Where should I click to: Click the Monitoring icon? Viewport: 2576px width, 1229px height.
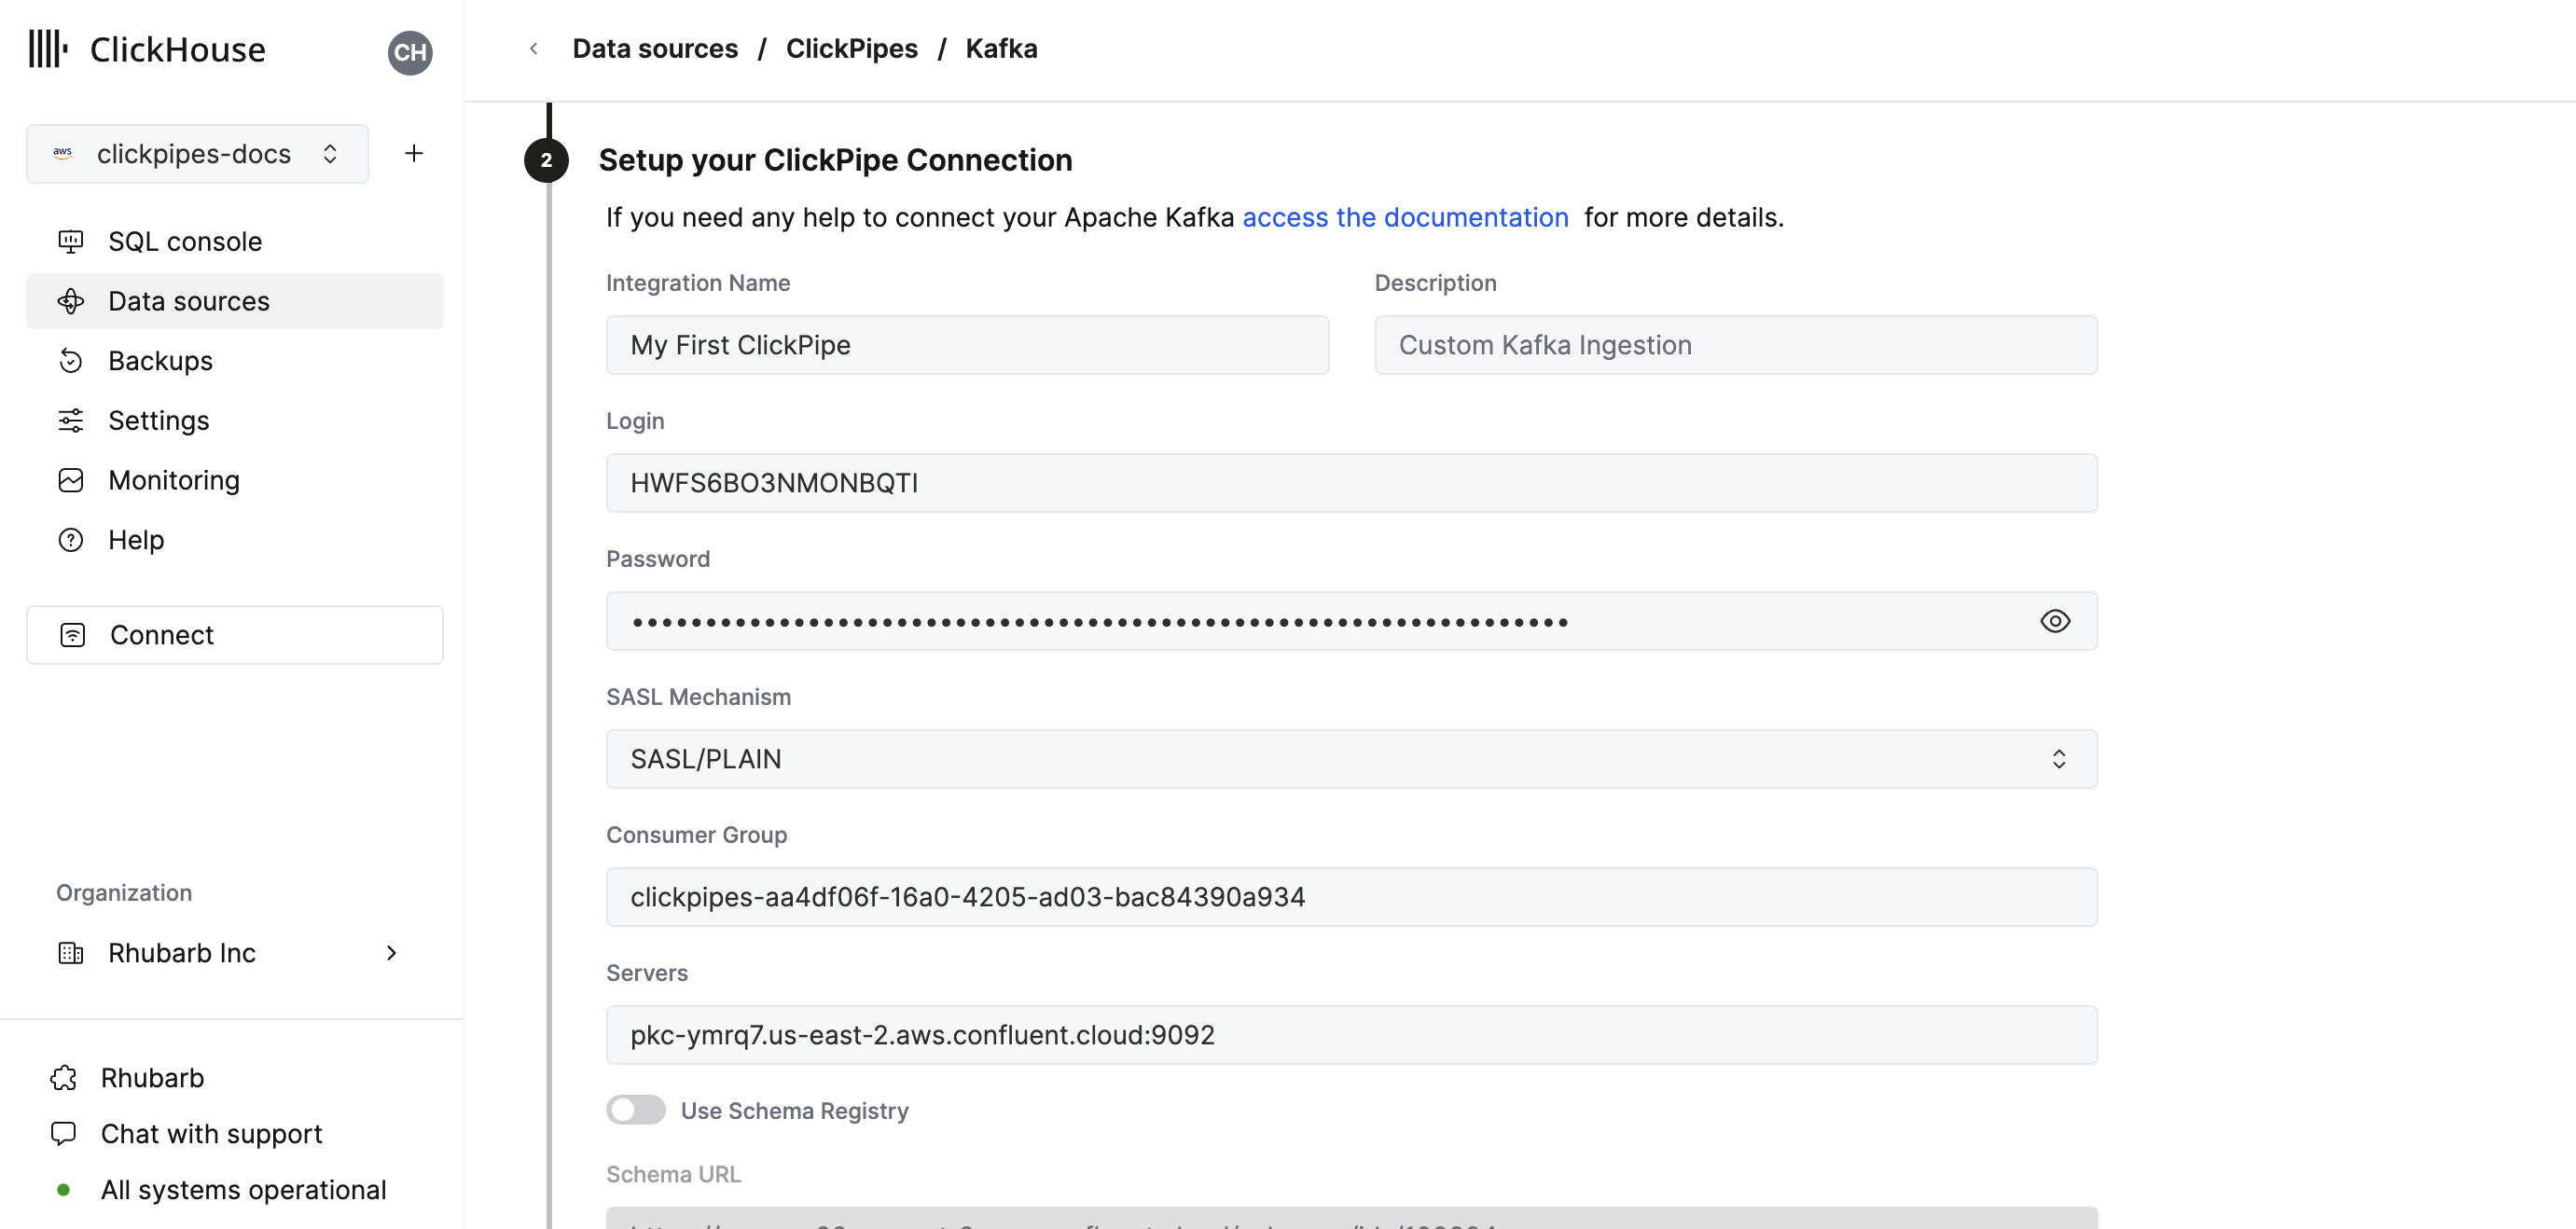[x=71, y=480]
